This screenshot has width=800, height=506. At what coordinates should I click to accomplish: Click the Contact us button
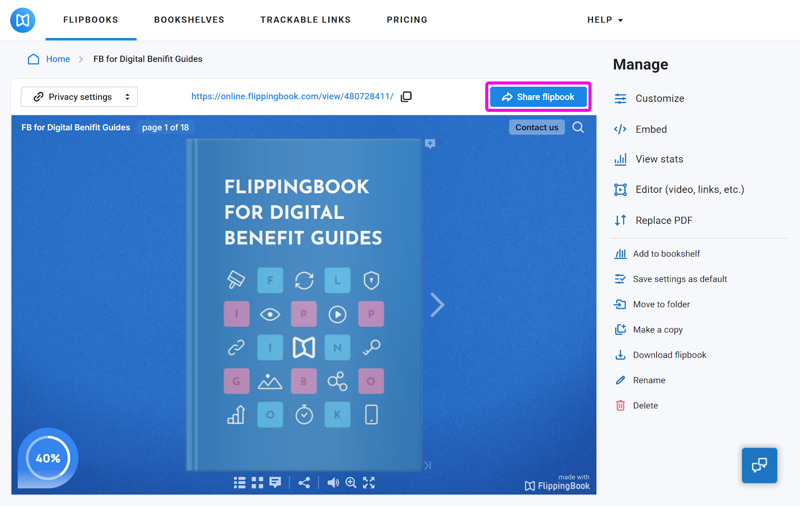coord(537,128)
